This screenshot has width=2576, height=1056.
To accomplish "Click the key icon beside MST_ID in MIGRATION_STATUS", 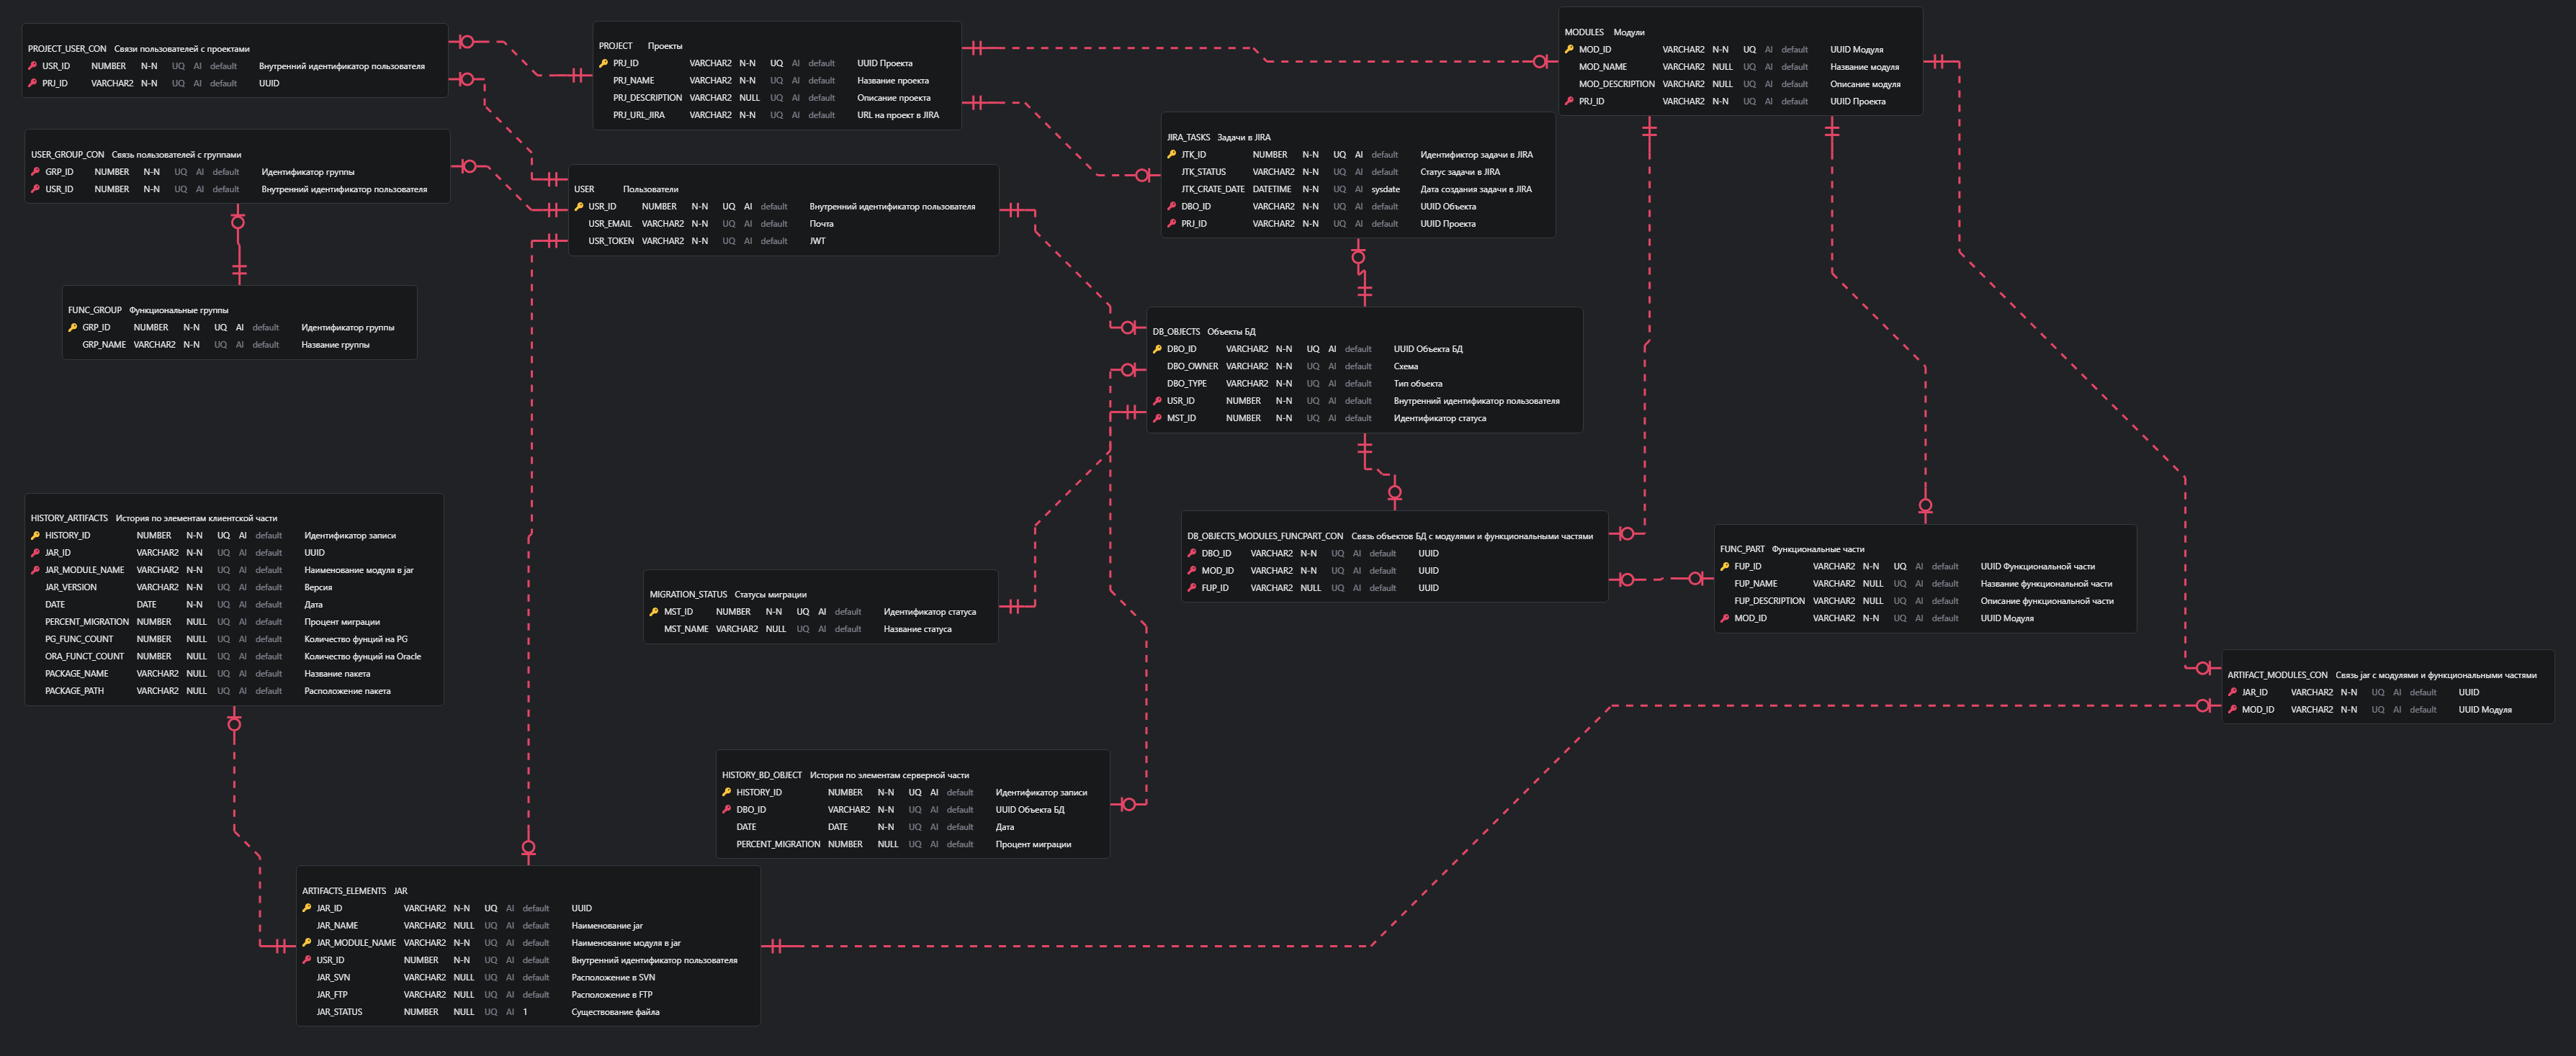I will coord(654,611).
